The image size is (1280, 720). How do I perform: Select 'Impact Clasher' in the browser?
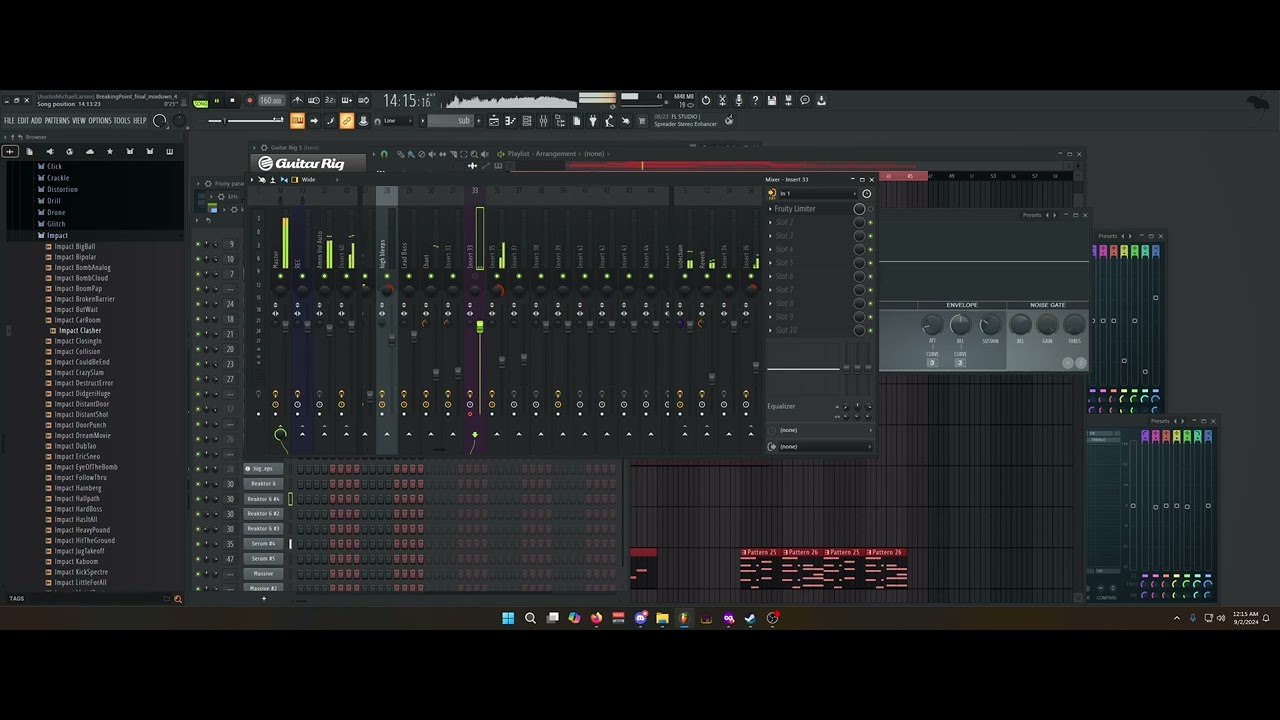pos(80,331)
